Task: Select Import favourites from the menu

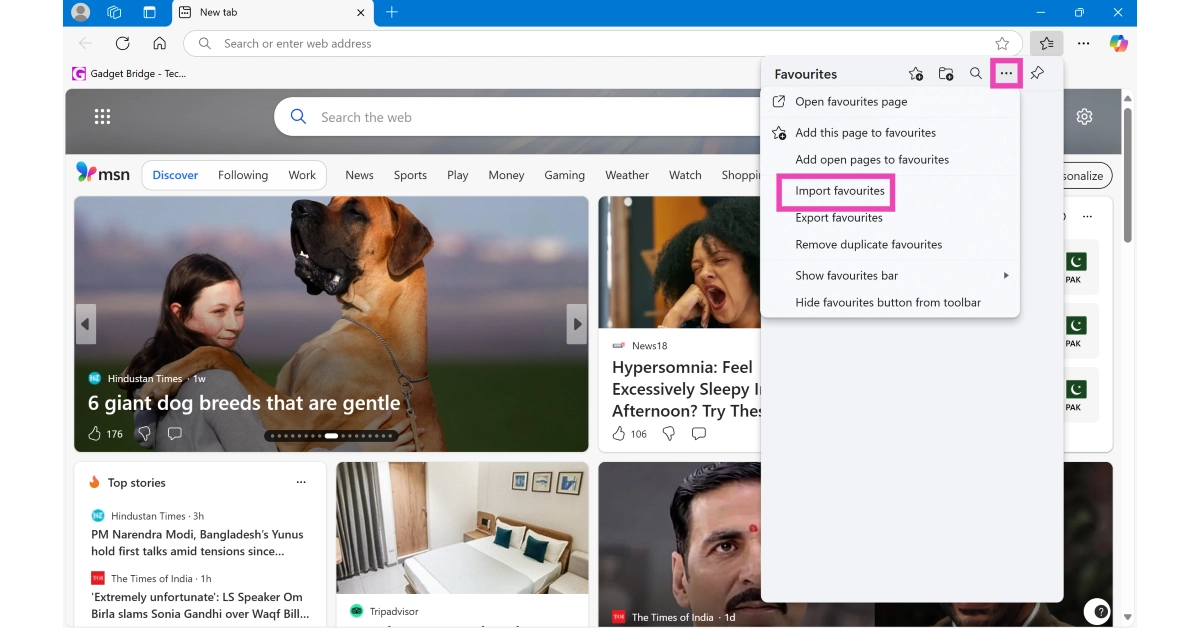Action: (x=839, y=190)
